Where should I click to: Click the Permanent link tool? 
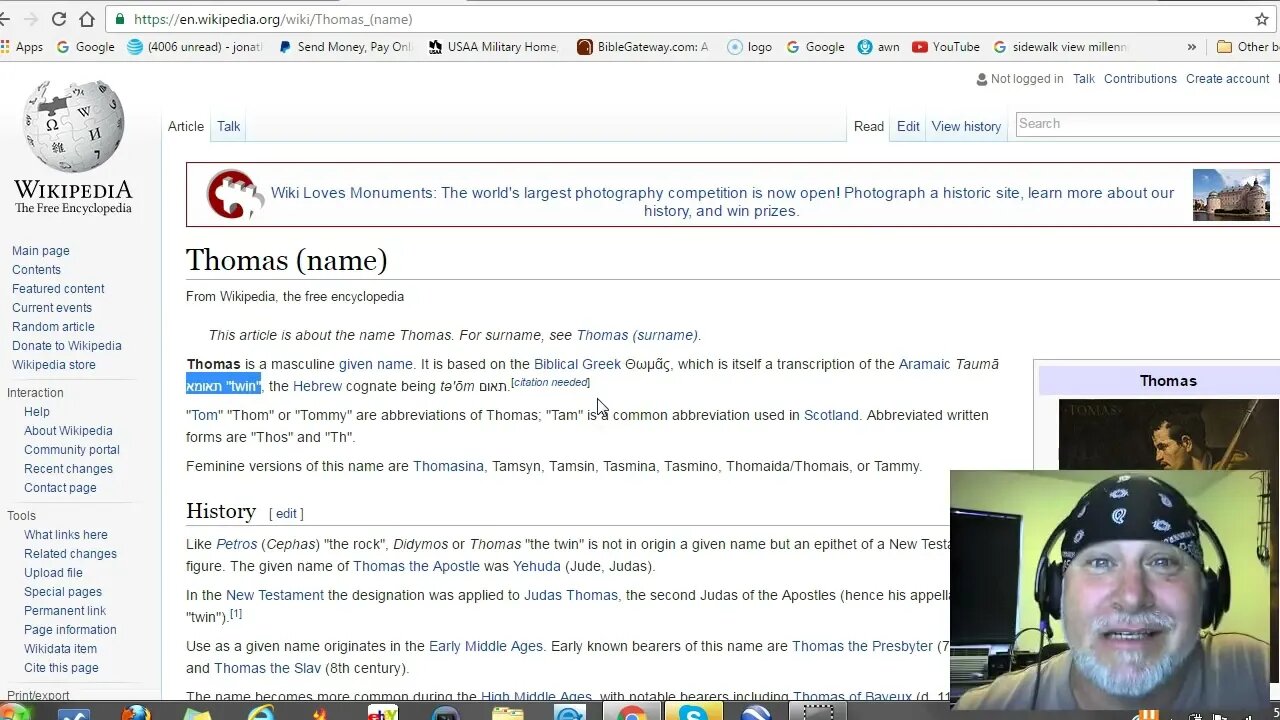65,611
